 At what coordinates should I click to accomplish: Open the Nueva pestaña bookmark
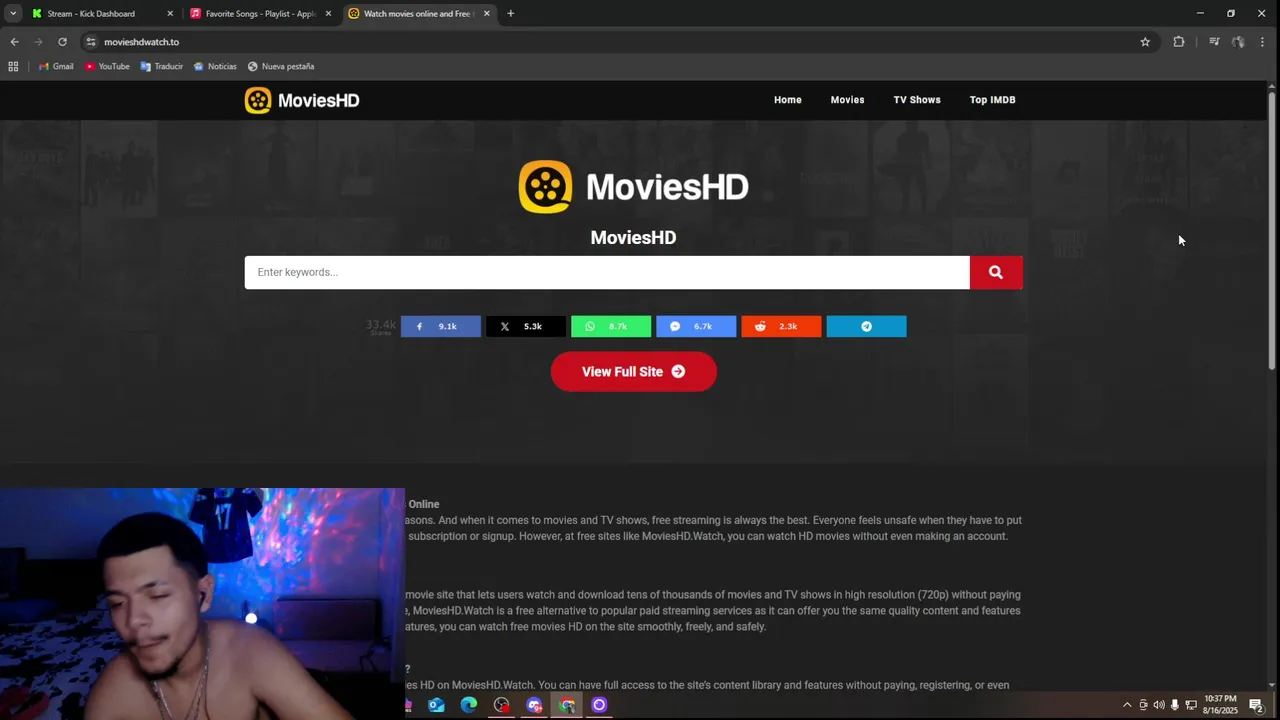pyautogui.click(x=281, y=66)
